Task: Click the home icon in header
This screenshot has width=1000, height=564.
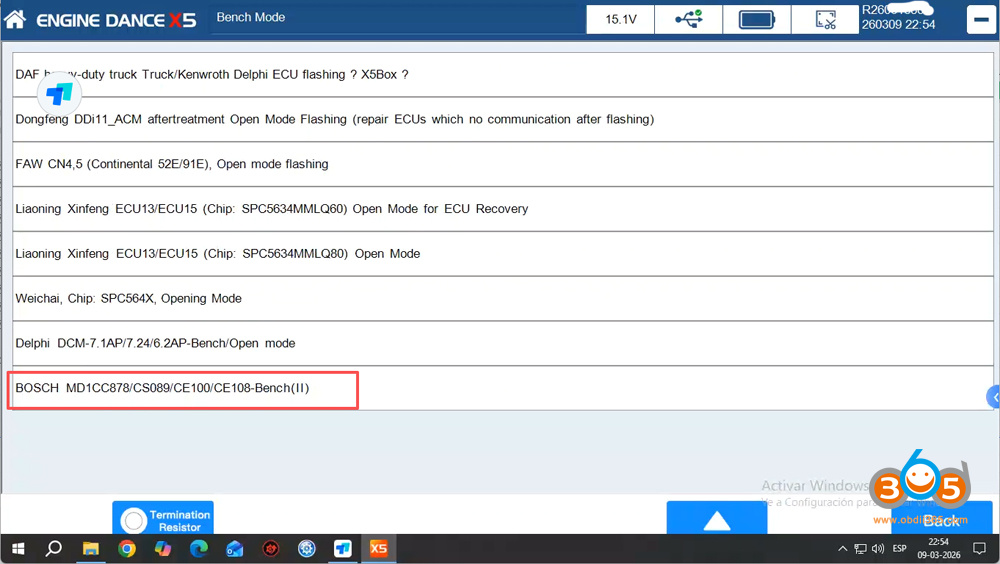Action: 15,19
